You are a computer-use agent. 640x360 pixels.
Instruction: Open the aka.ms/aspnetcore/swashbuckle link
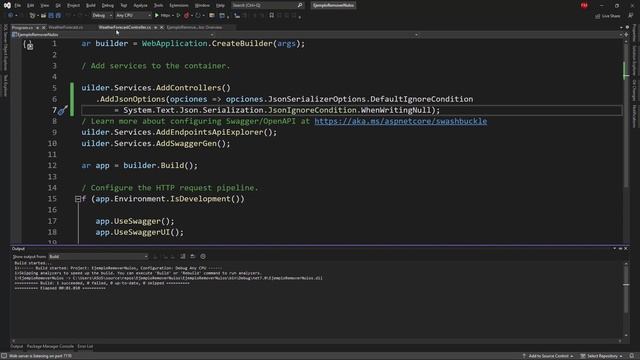[400, 121]
